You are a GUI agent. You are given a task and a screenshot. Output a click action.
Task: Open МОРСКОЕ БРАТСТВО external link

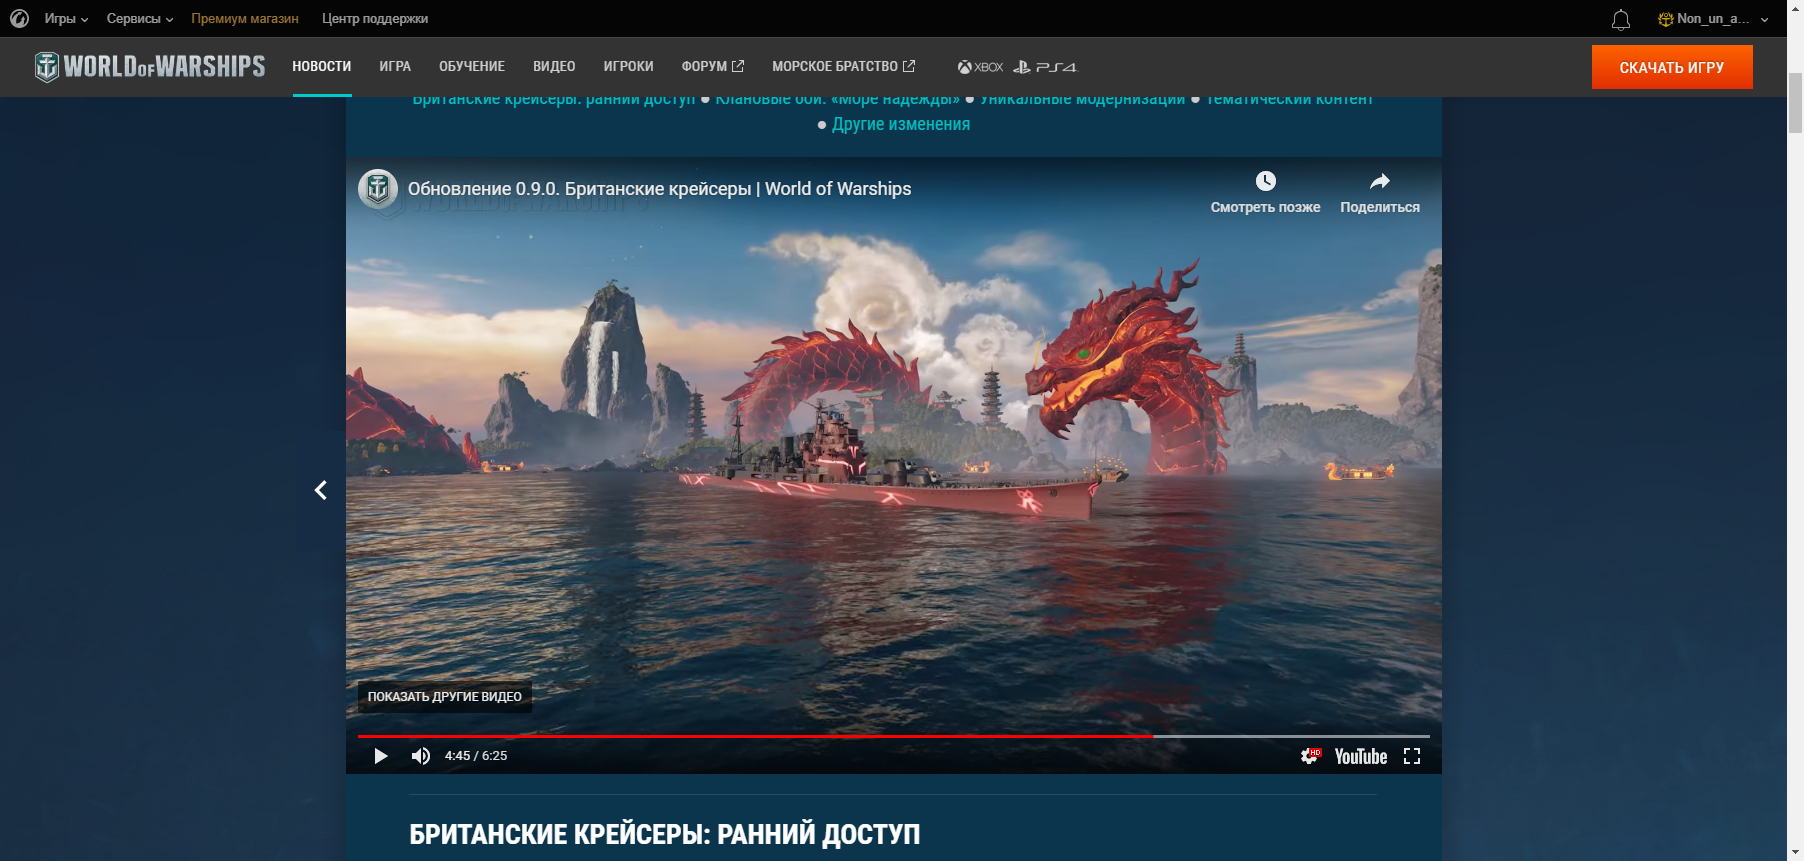(843, 66)
